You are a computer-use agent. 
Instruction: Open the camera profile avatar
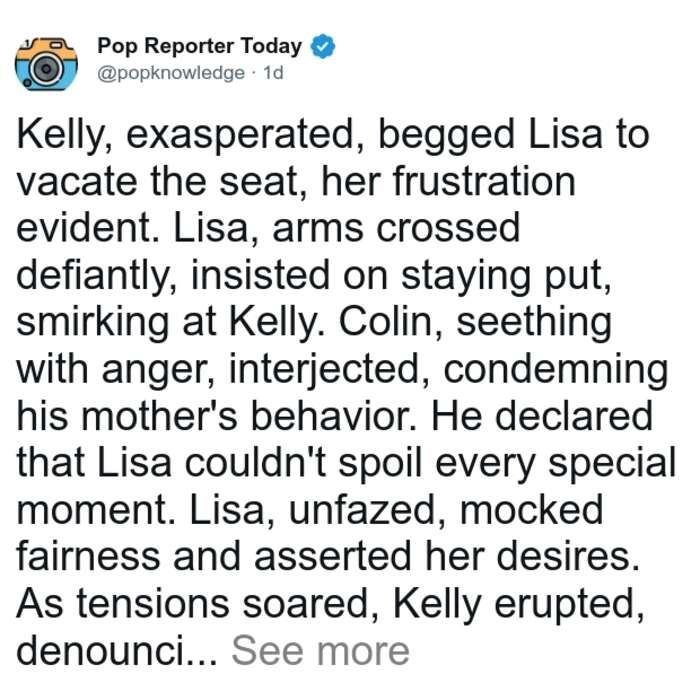coord(46,64)
